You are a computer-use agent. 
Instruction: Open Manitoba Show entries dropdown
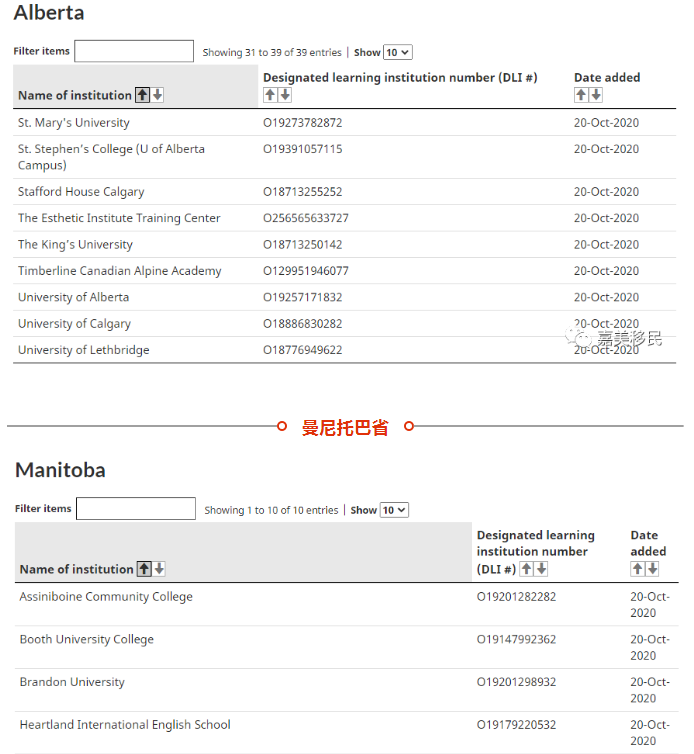click(x=394, y=510)
